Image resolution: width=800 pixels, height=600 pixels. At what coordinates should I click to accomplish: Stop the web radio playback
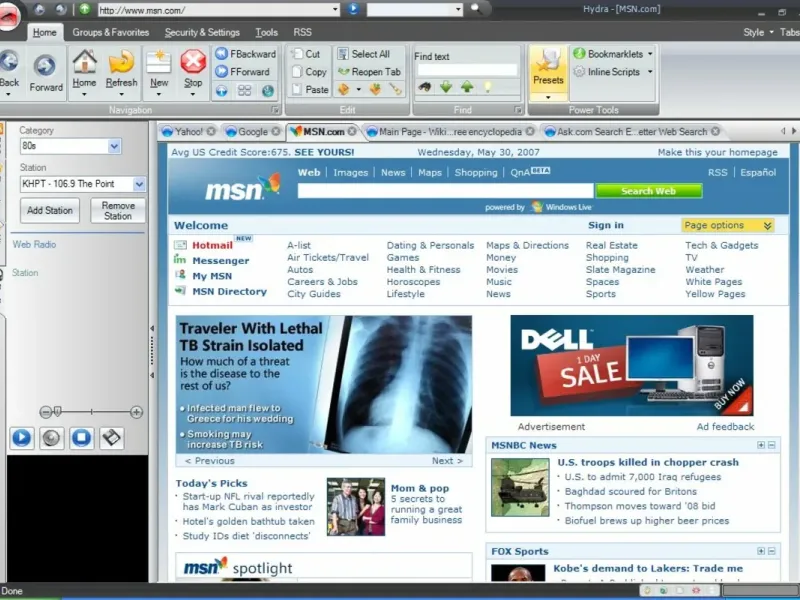[x=82, y=438]
